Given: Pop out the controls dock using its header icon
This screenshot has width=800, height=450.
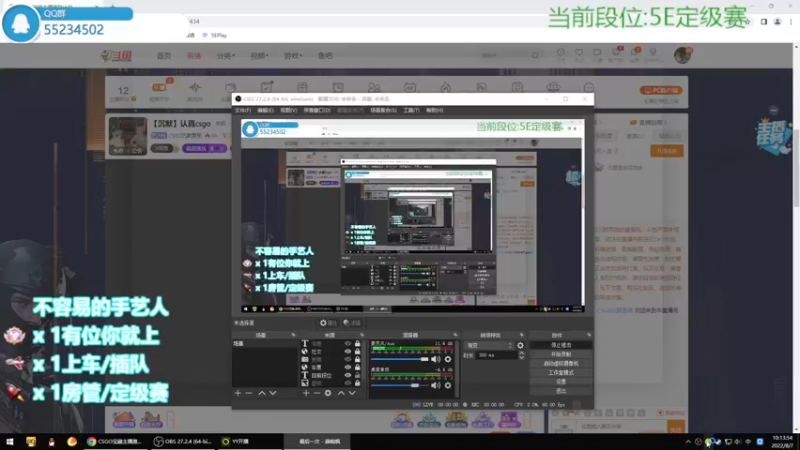Looking at the screenshot, I should 589,335.
